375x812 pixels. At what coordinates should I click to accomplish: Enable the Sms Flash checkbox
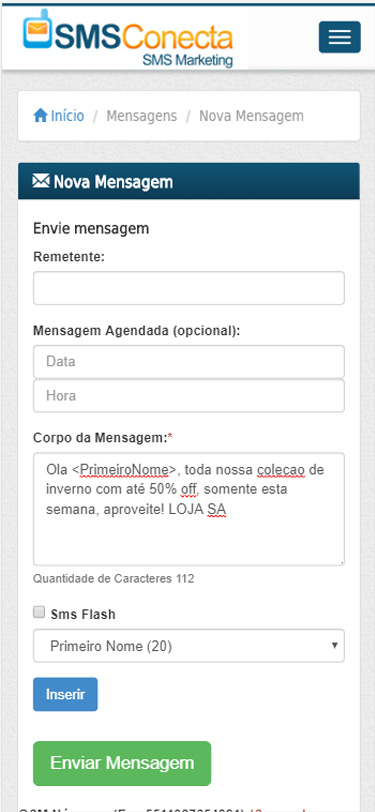(39, 613)
